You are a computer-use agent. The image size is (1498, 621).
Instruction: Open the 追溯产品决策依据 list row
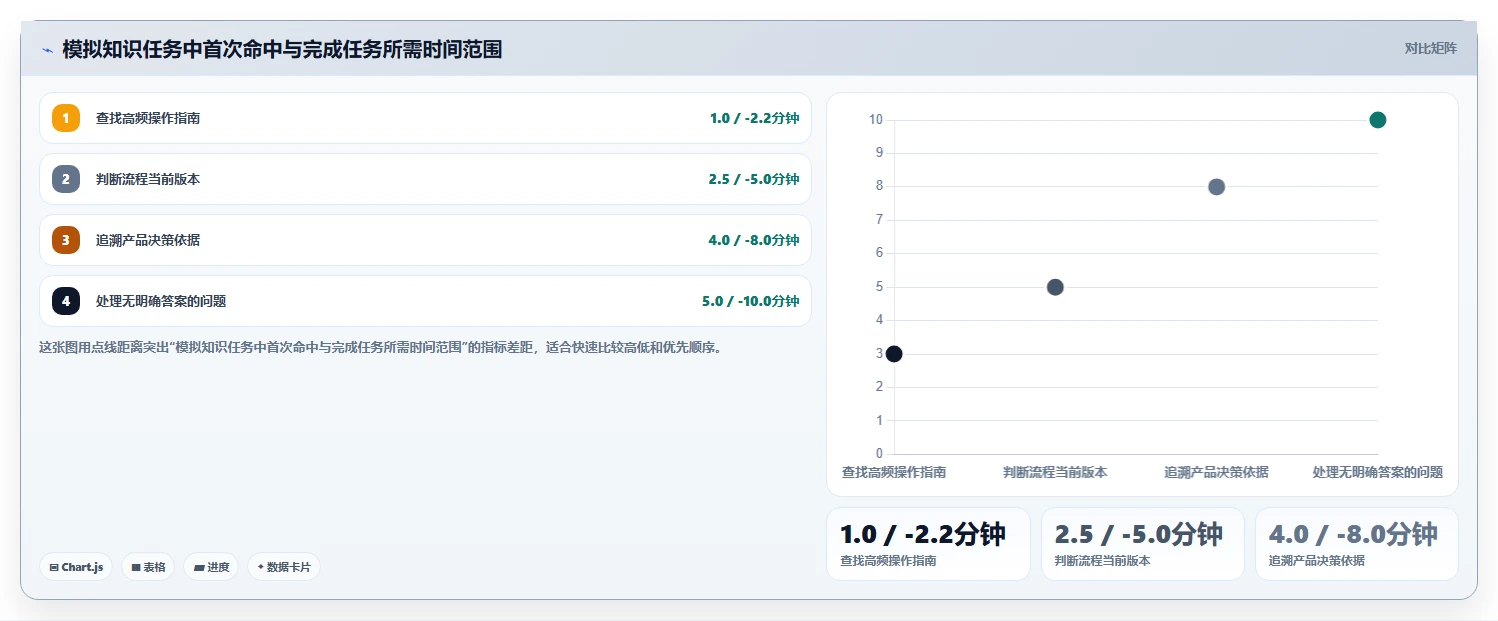coord(425,240)
